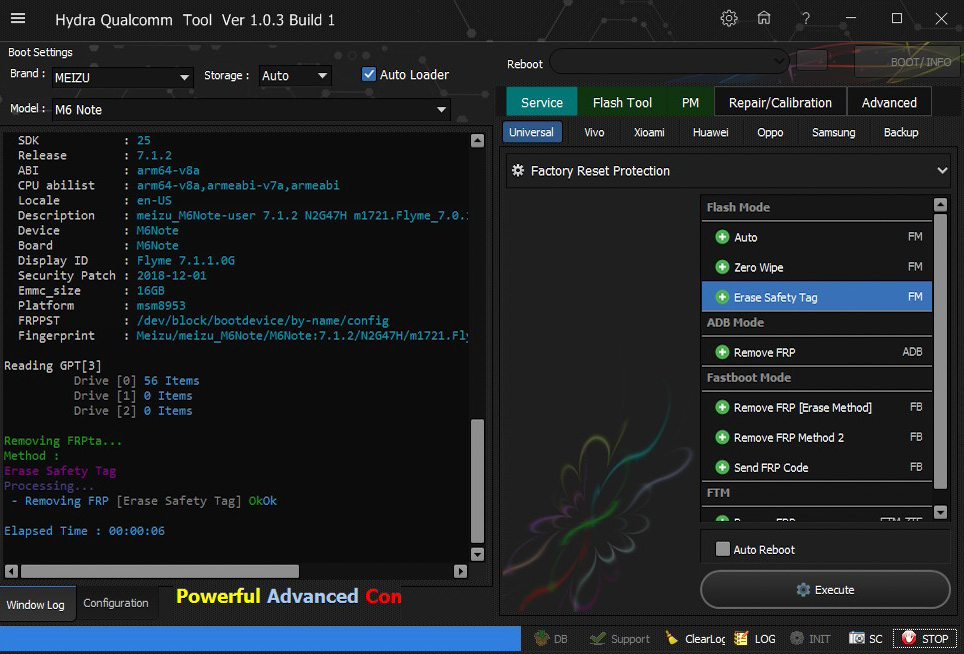Click FRP list scrollbar thumb
964x654 pixels.
(x=940, y=351)
